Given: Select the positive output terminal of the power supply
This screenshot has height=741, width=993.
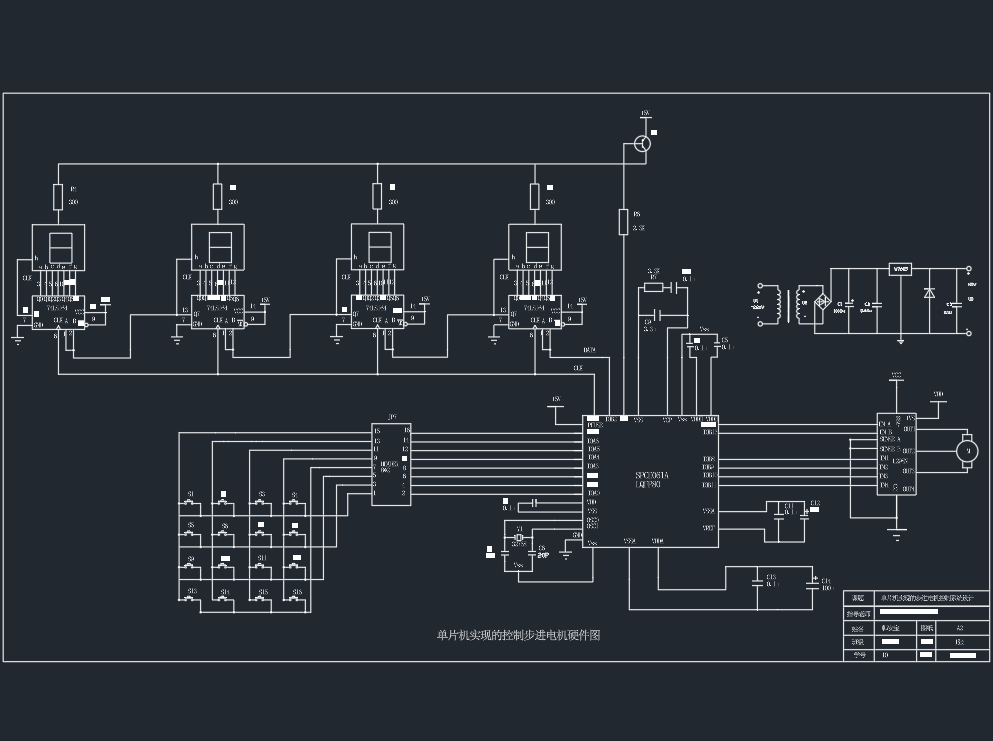Looking at the screenshot, I should pyautogui.click(x=969, y=269).
